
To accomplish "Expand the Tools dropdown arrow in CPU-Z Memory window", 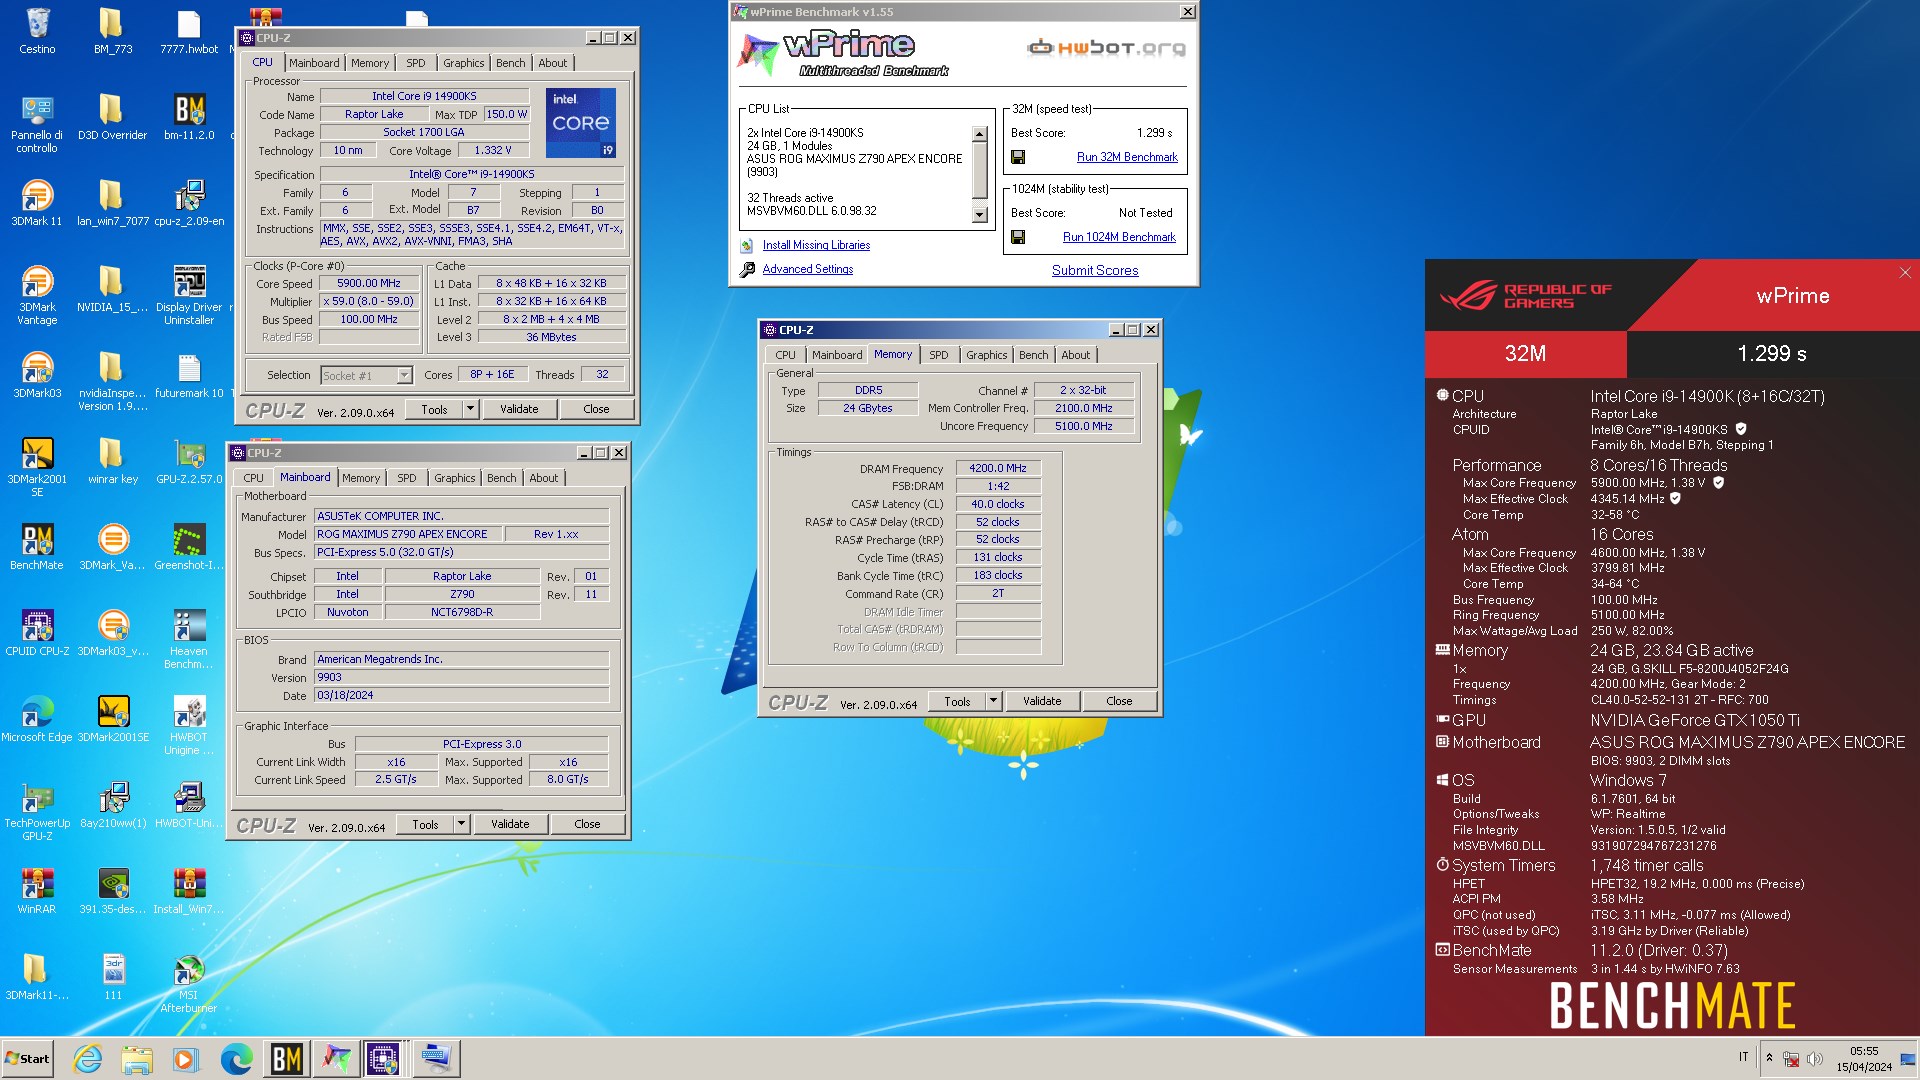I will pyautogui.click(x=993, y=701).
